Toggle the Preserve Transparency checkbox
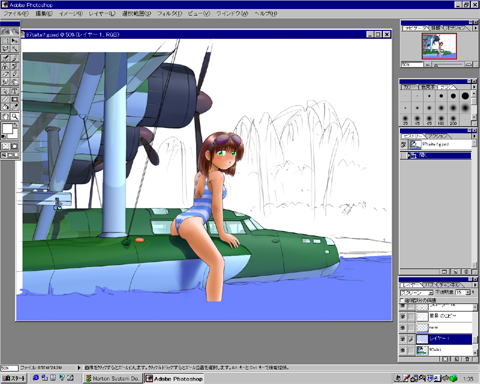 [x=402, y=300]
